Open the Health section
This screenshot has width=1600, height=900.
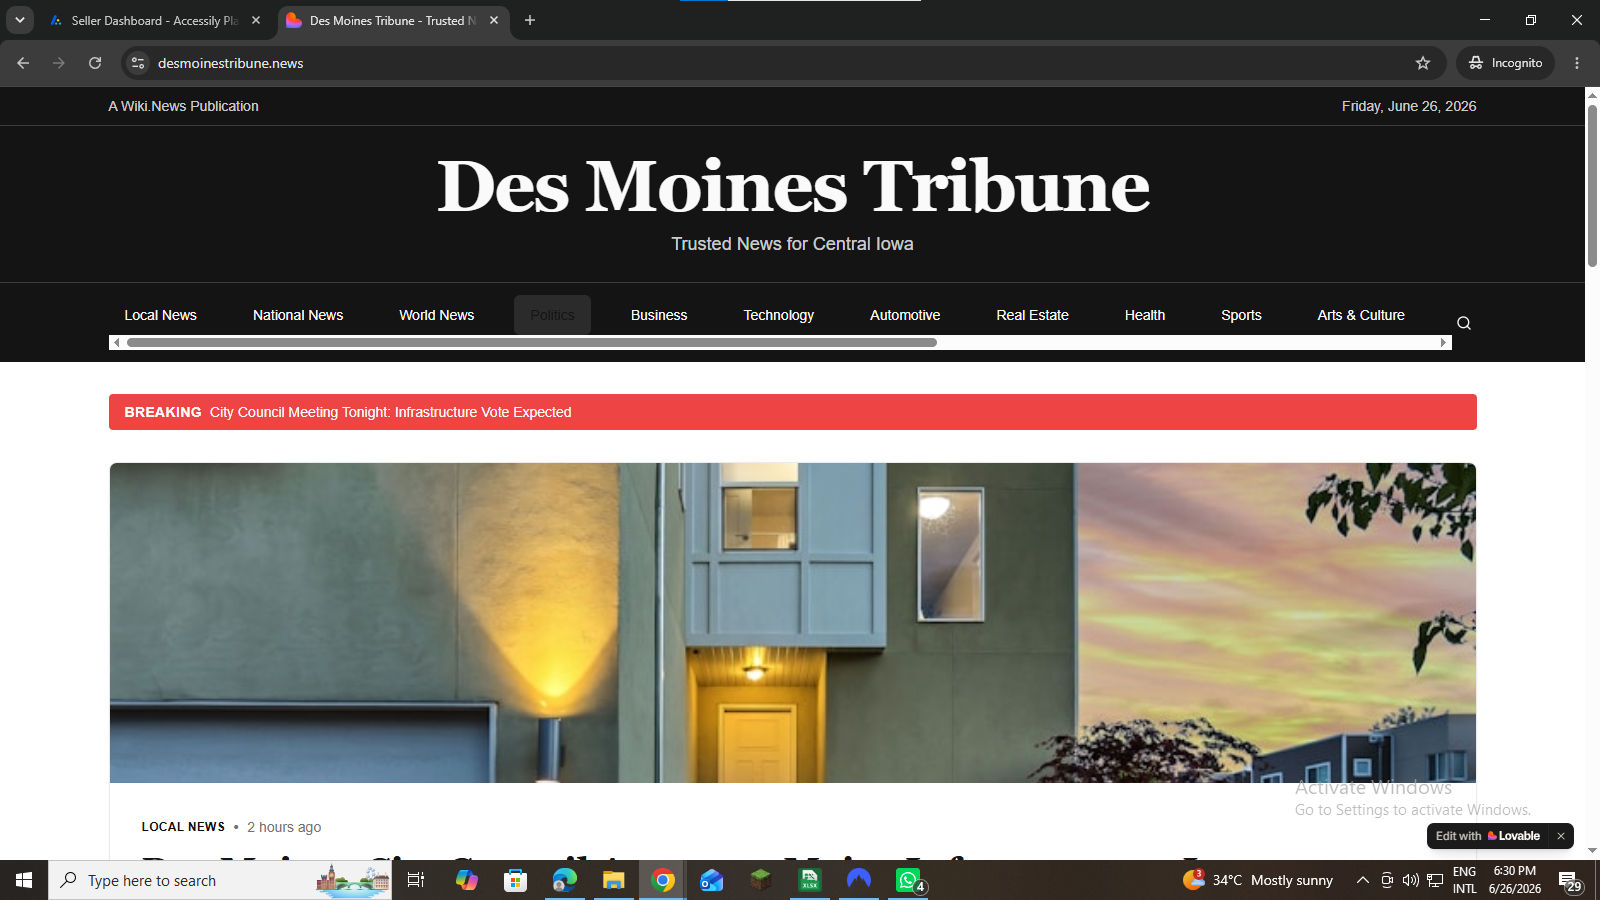tap(1145, 315)
